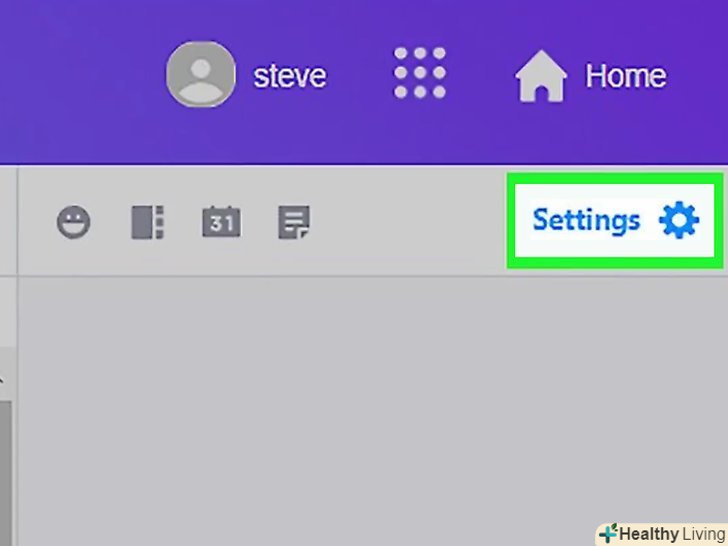Click blank purple header left of avatar
This screenshot has width=728, height=546.
[x=79, y=81]
